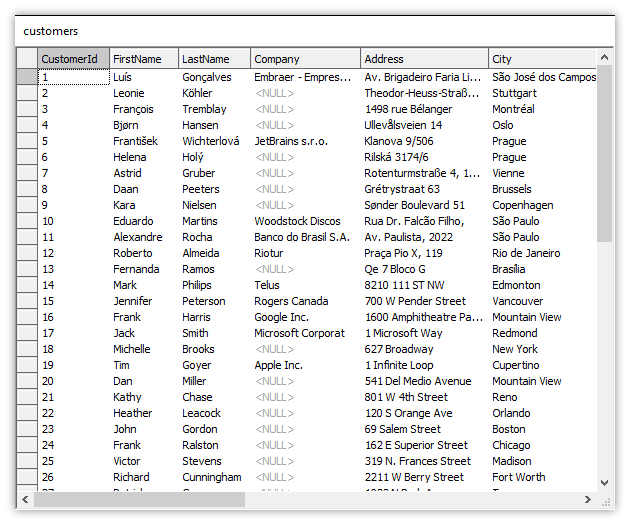Select City cell 'Boston'
The height and width of the screenshot is (525, 630).
(x=542, y=429)
